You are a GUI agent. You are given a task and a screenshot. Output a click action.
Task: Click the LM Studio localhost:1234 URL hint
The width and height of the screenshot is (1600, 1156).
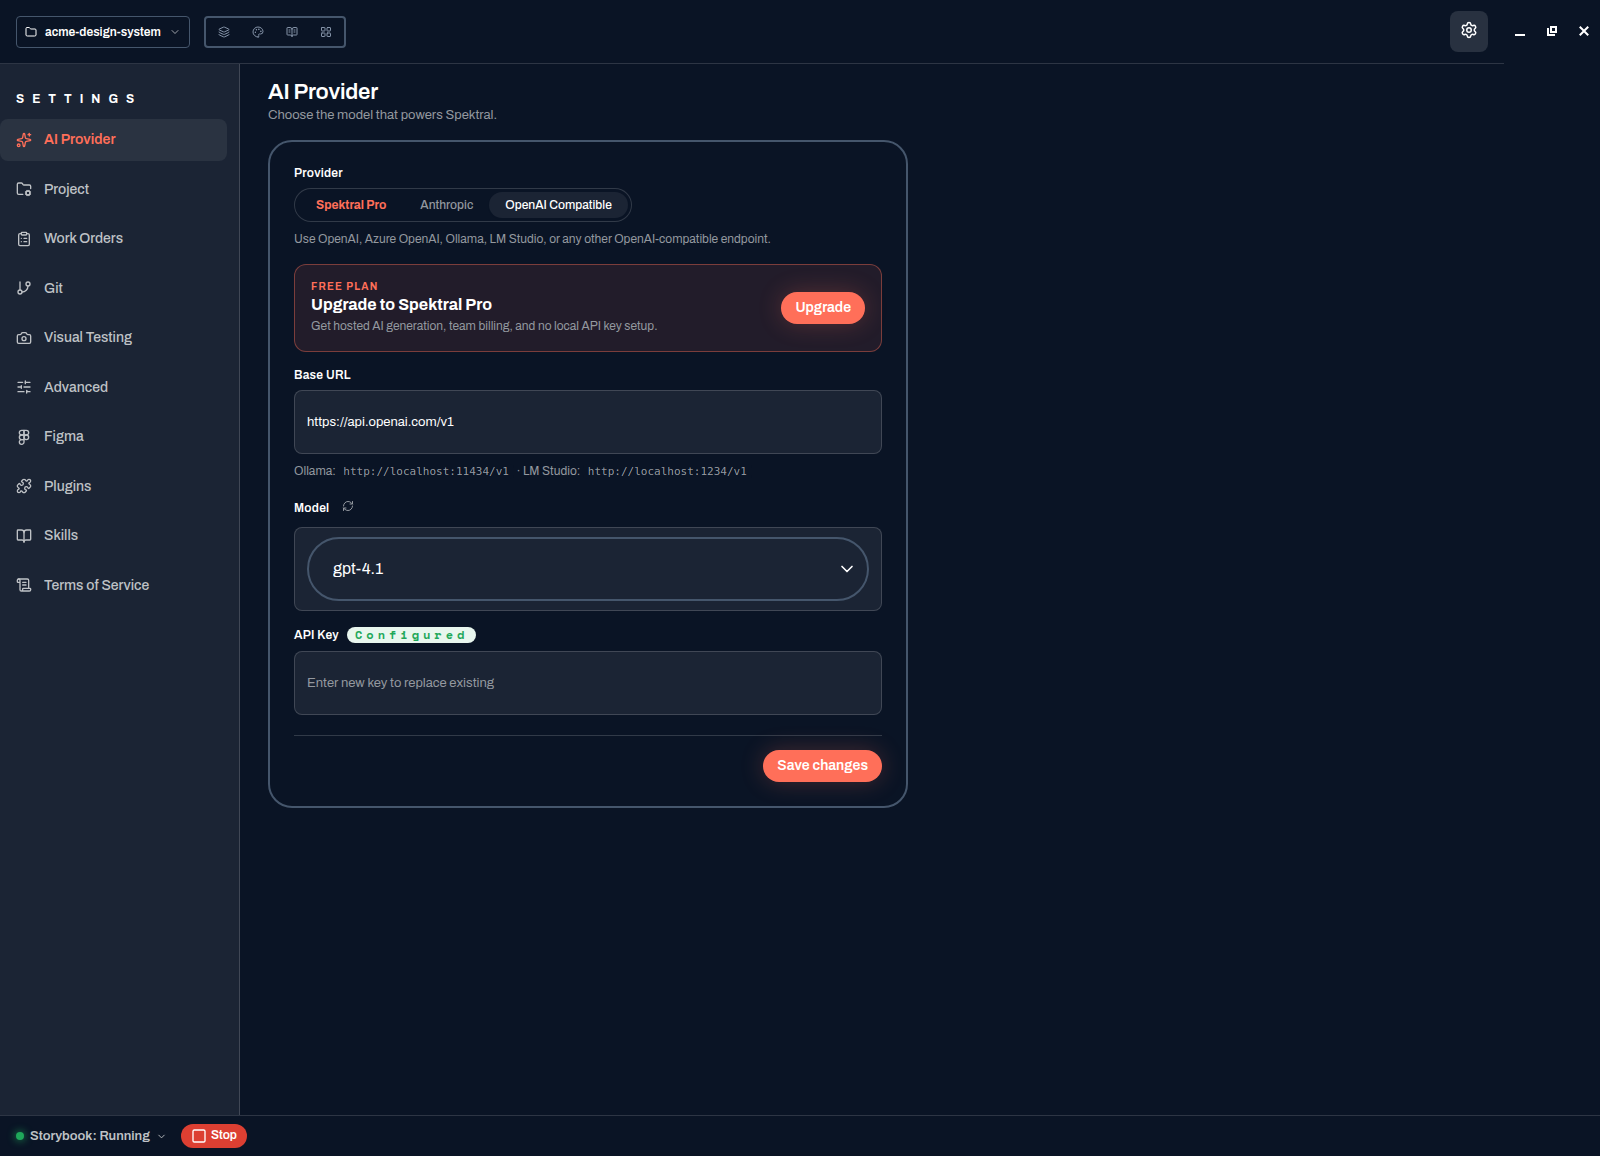click(667, 471)
